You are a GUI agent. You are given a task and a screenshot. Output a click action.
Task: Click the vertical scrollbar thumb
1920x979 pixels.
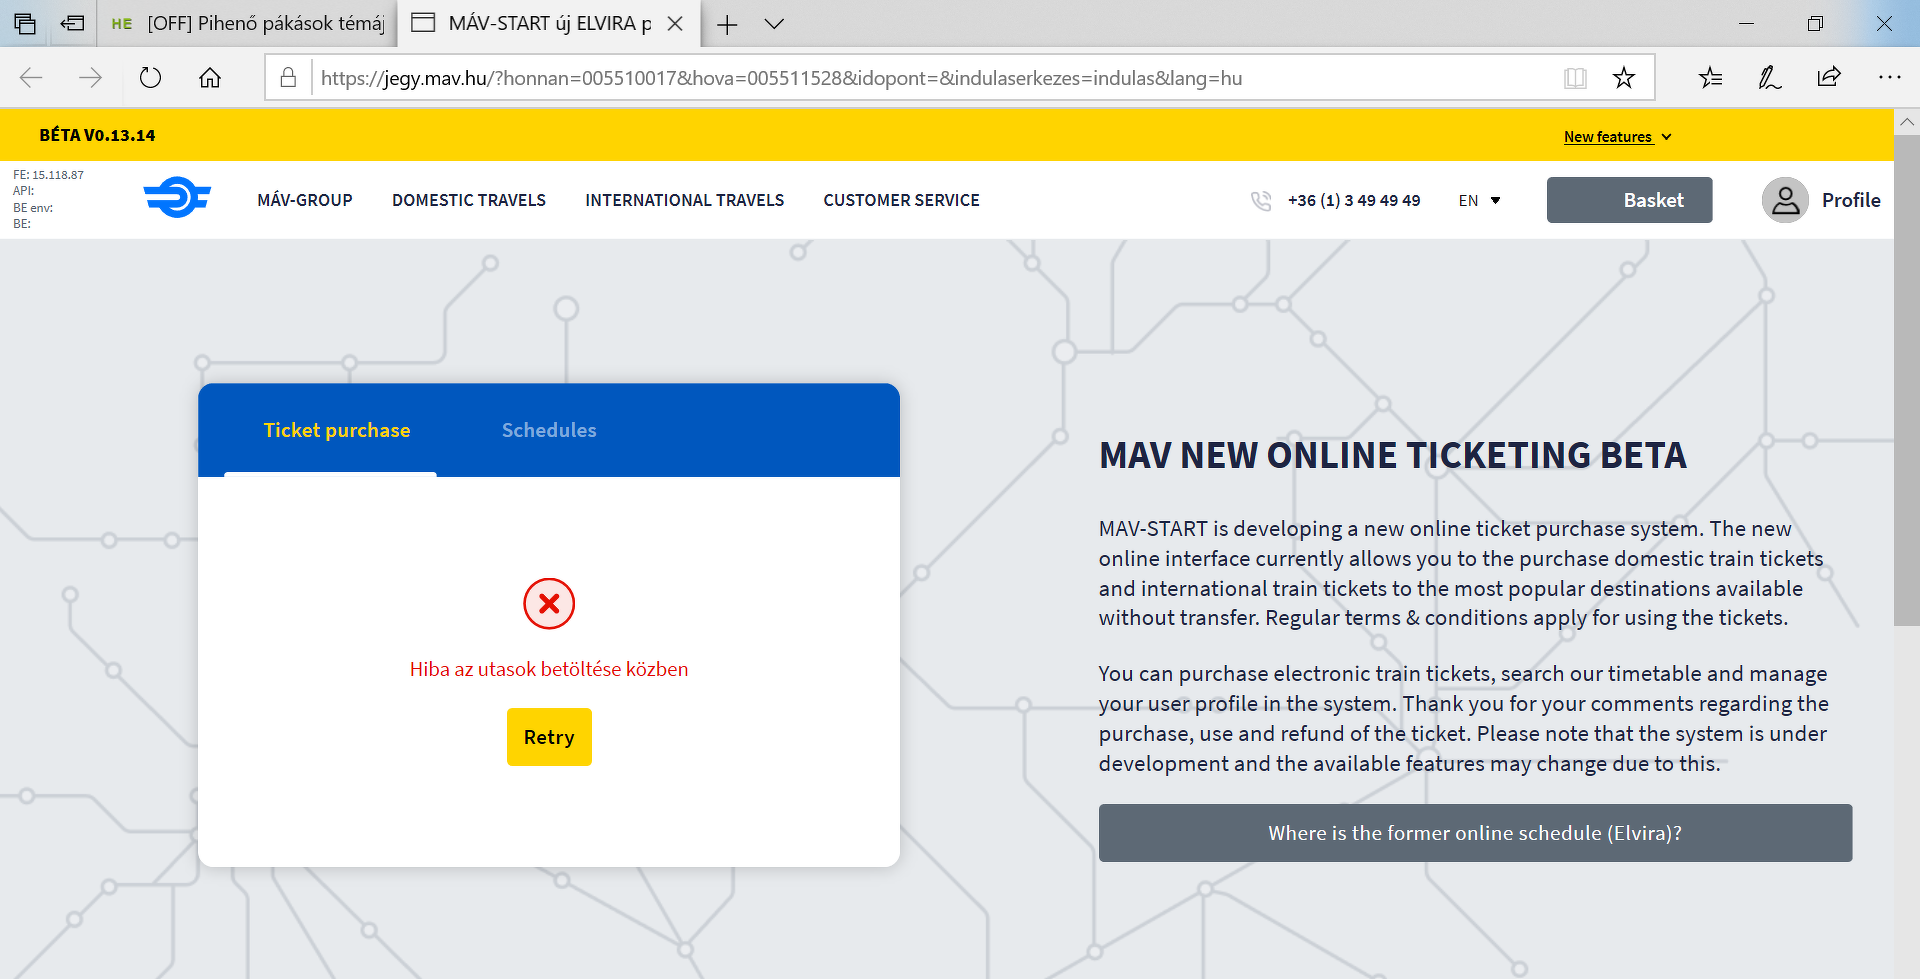pos(1907,381)
